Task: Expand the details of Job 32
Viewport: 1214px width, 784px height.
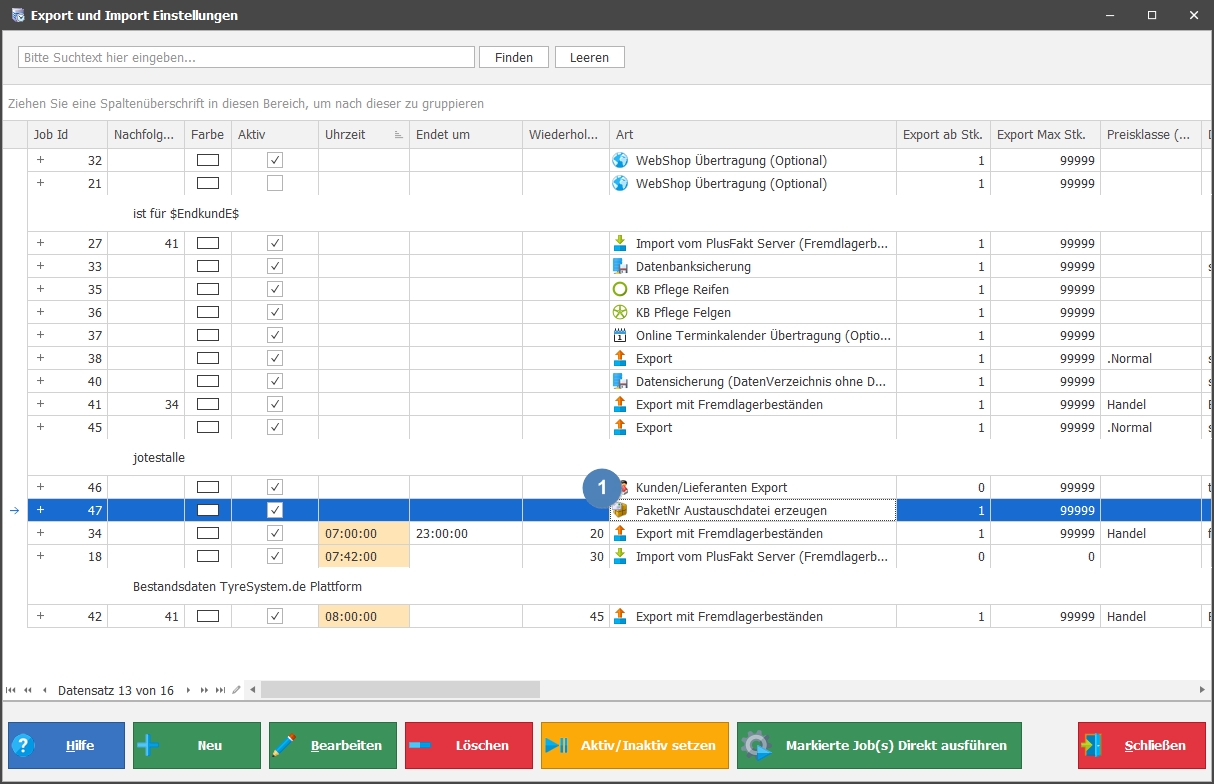Action: [x=41, y=160]
